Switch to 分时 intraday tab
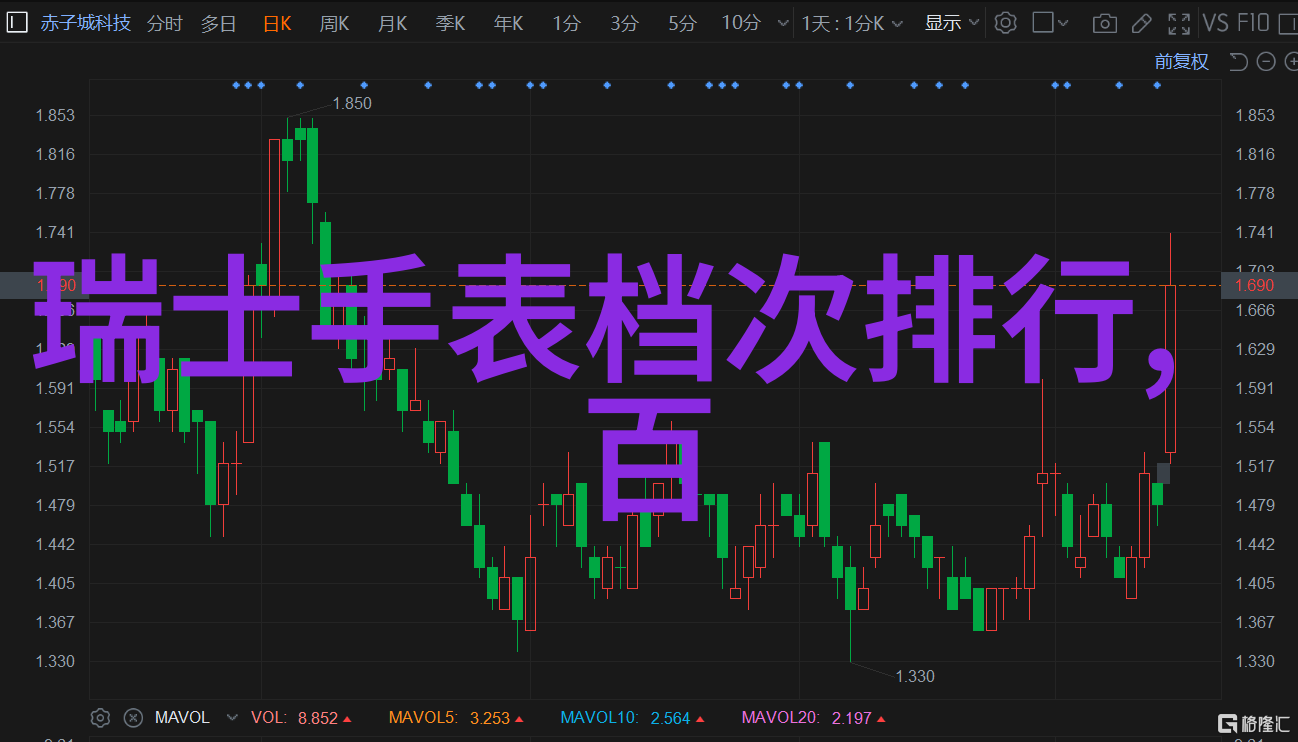Image resolution: width=1298 pixels, height=742 pixels. (x=165, y=23)
